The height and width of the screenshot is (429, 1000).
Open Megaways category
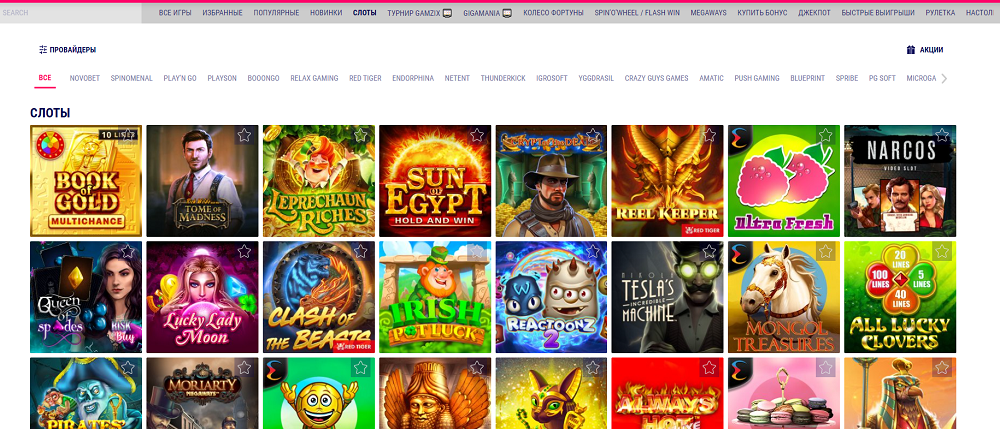pyautogui.click(x=708, y=13)
